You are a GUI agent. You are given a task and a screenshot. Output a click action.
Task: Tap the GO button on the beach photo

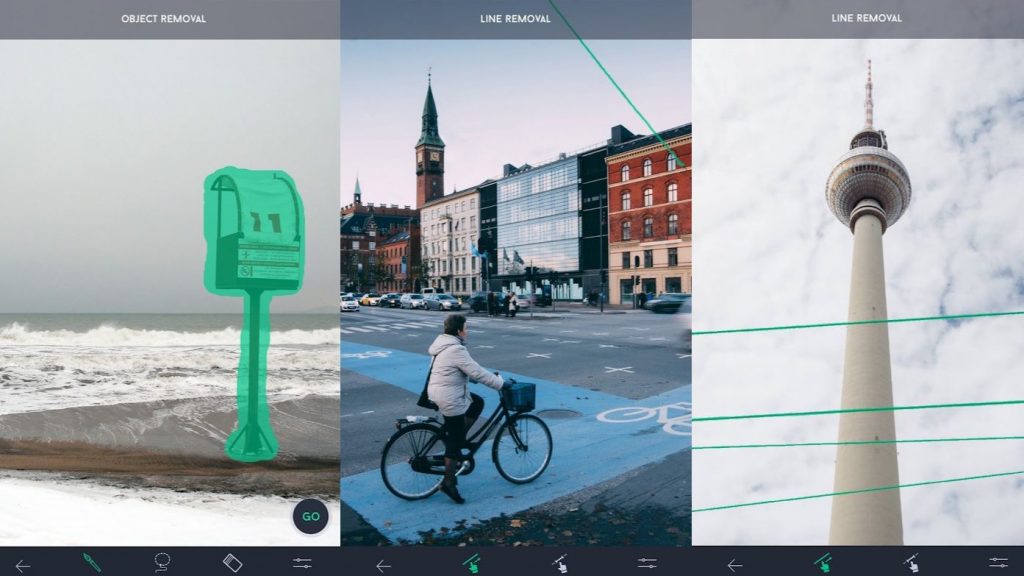(311, 516)
